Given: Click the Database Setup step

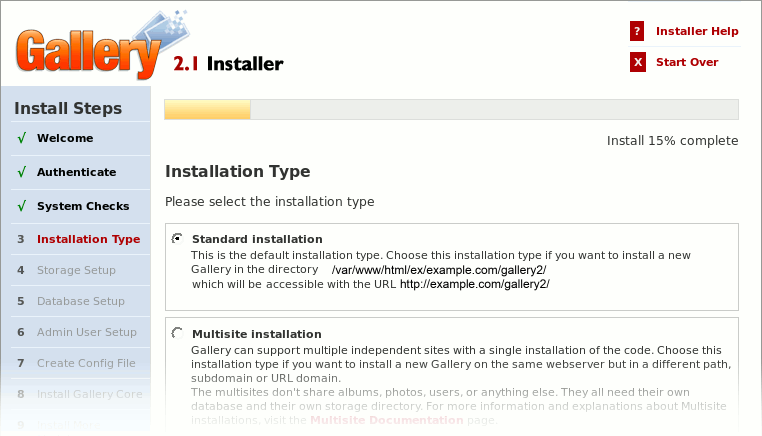Looking at the screenshot, I should 81,301.
